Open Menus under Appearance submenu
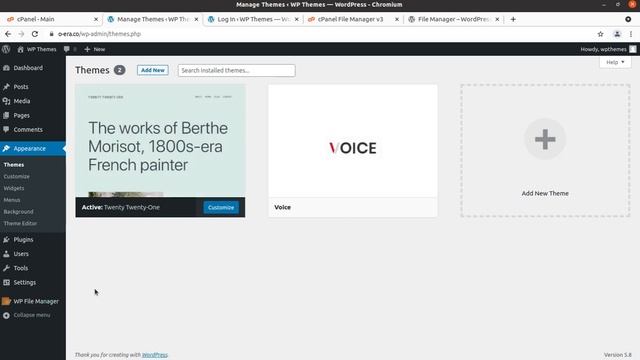This screenshot has height=360, width=640. click(12, 200)
